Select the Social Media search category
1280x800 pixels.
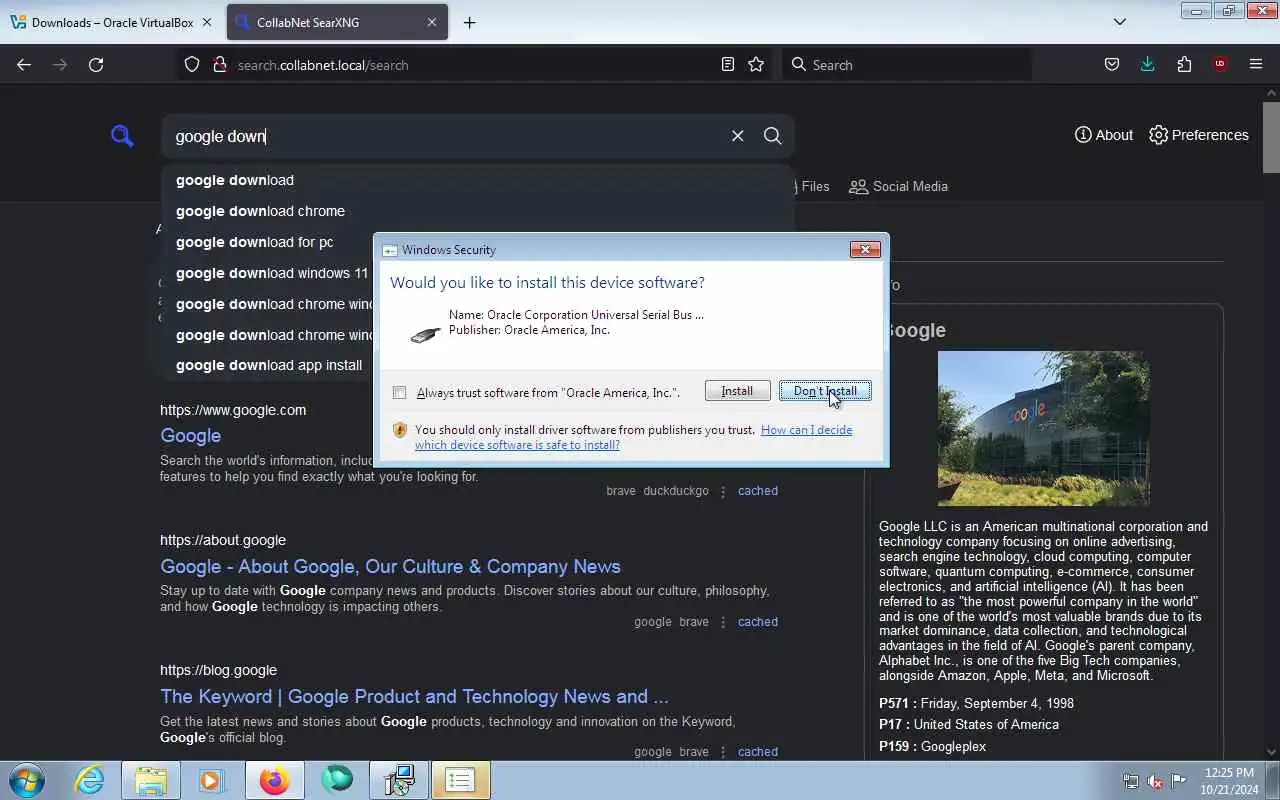[x=898, y=186]
